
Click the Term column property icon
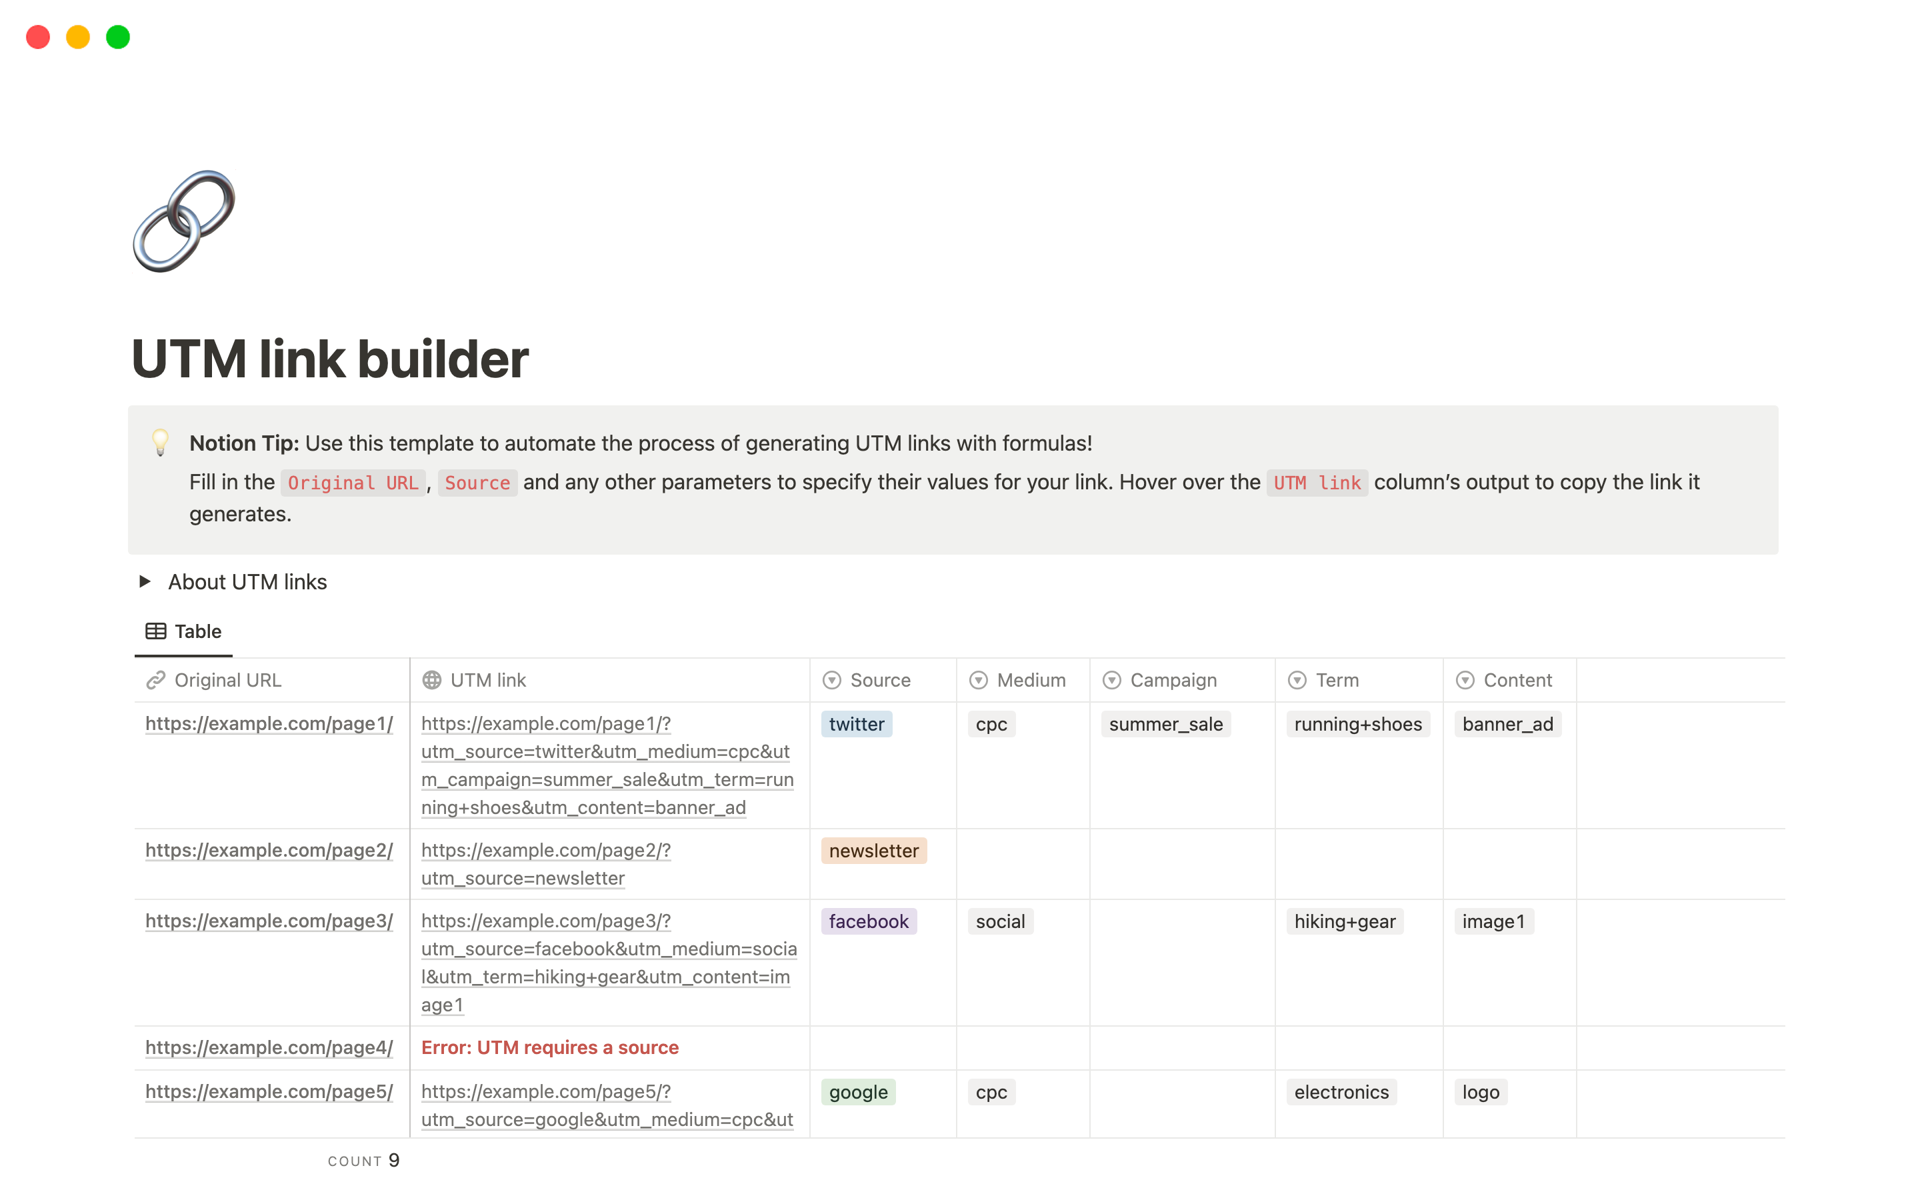click(x=1296, y=679)
